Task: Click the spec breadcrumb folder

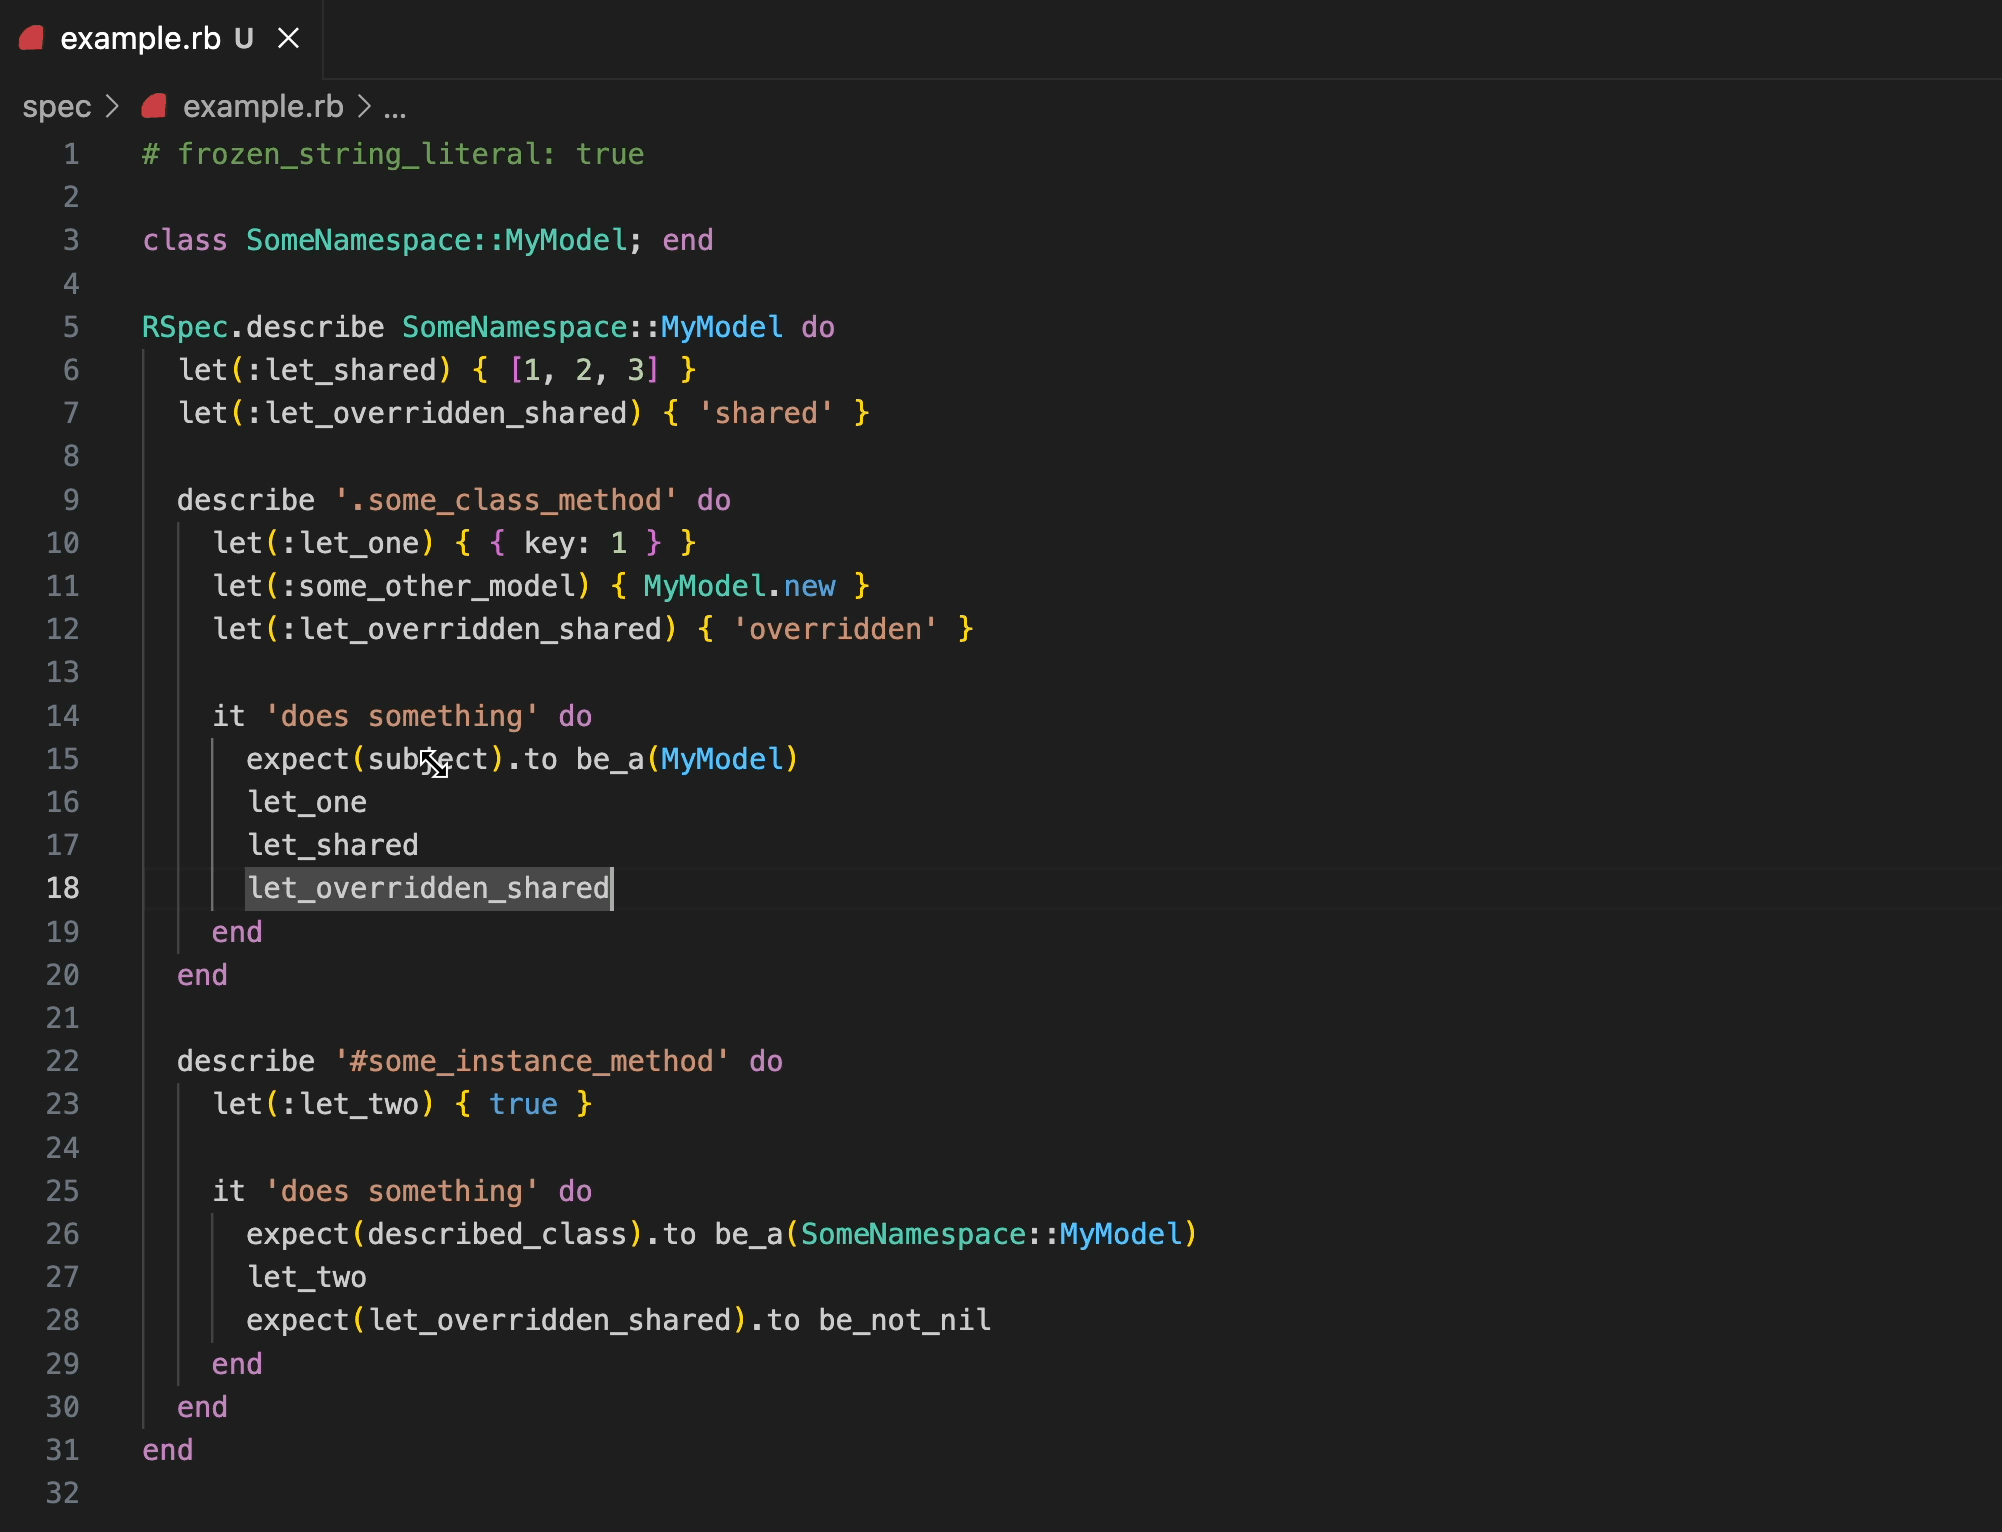Action: 56,106
